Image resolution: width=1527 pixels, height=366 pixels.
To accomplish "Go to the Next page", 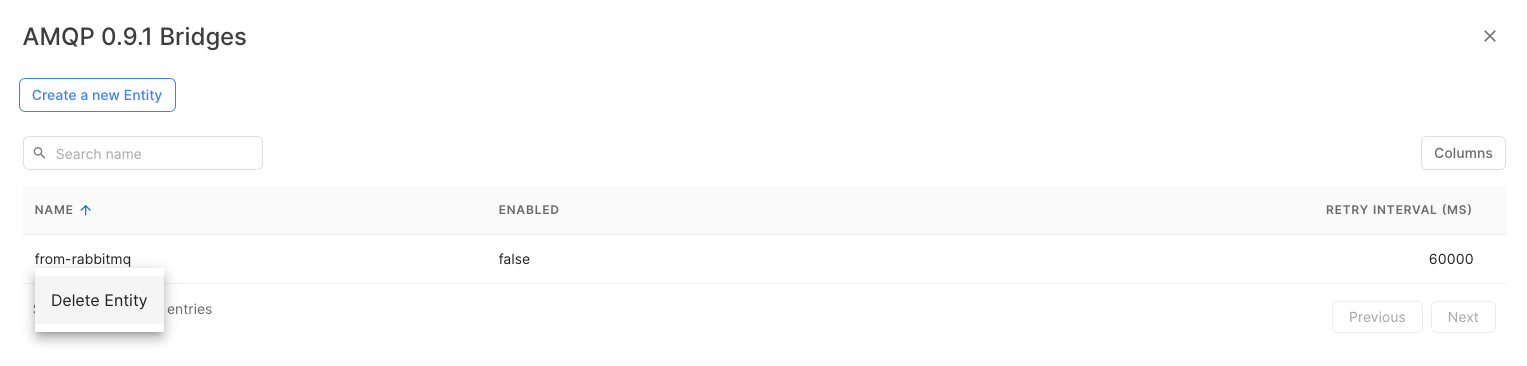I will click(1463, 317).
